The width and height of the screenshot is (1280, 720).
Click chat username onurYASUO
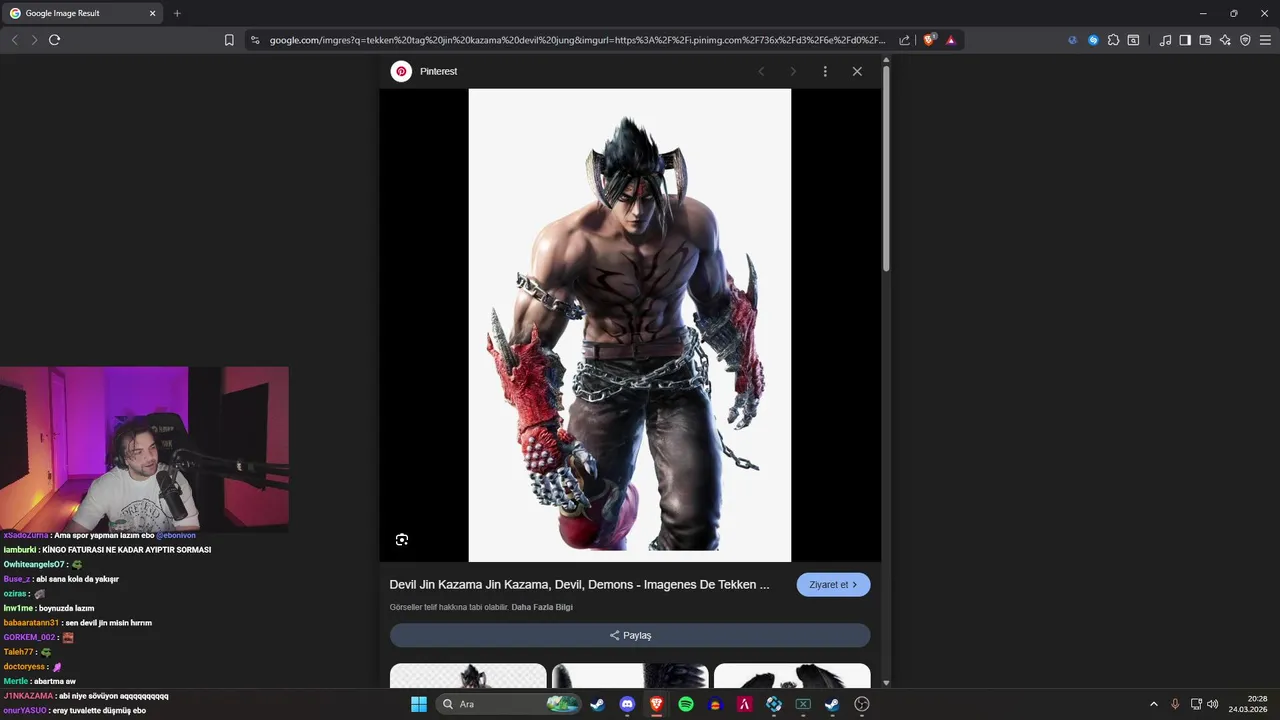[x=24, y=710]
